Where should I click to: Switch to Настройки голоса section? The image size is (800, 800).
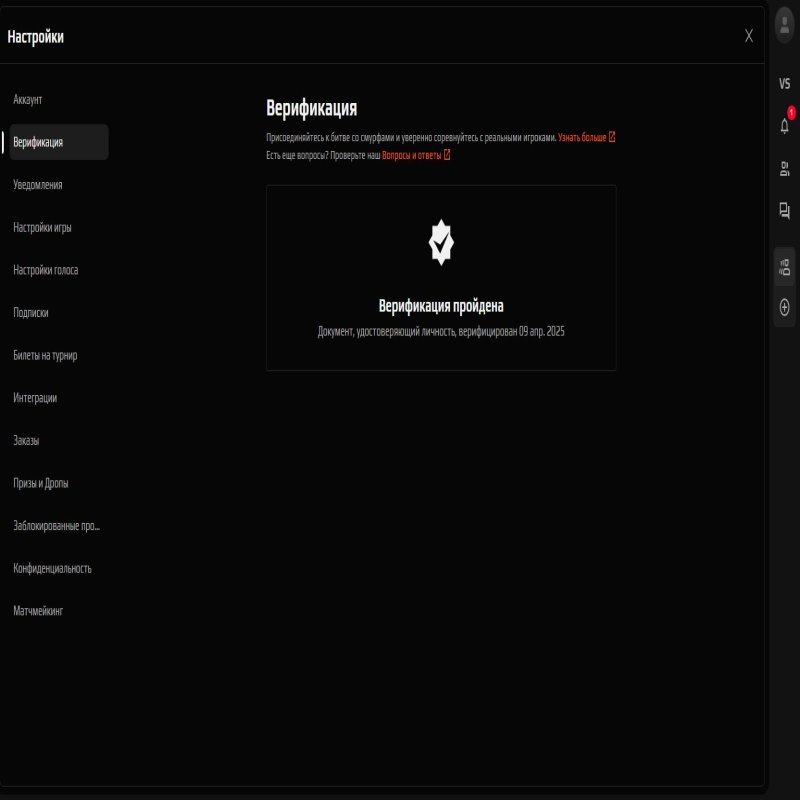pos(46,270)
